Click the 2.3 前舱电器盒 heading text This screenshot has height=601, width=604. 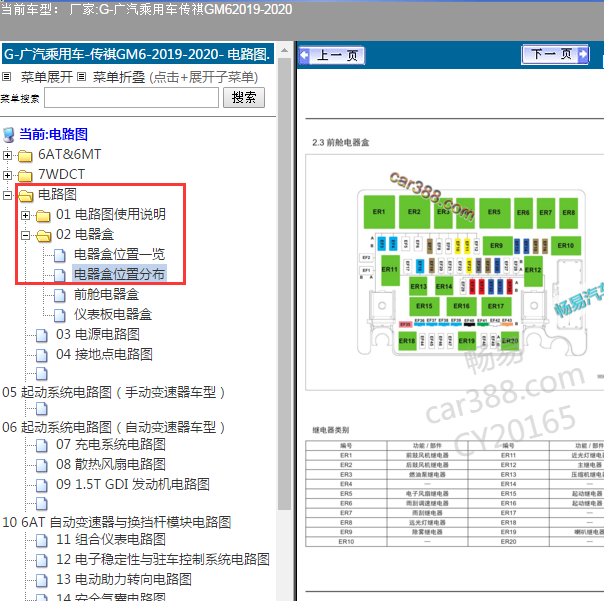[341, 143]
